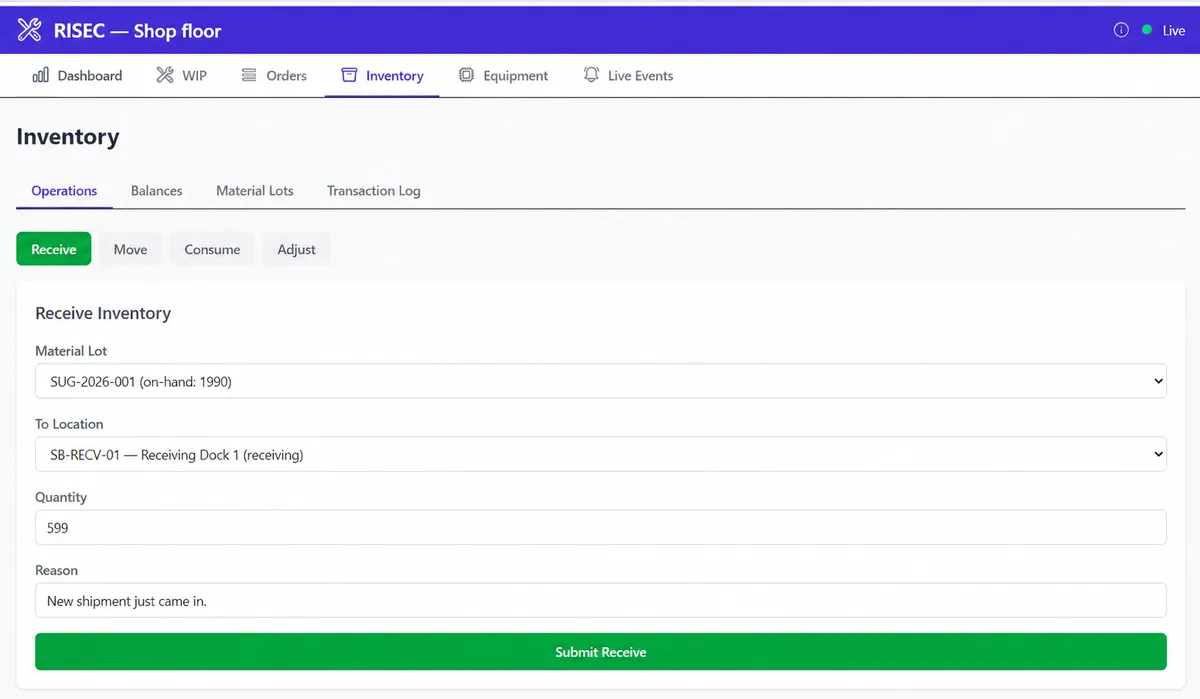The image size is (1200, 699).
Task: Click the green Live status dot
Action: 1147,30
